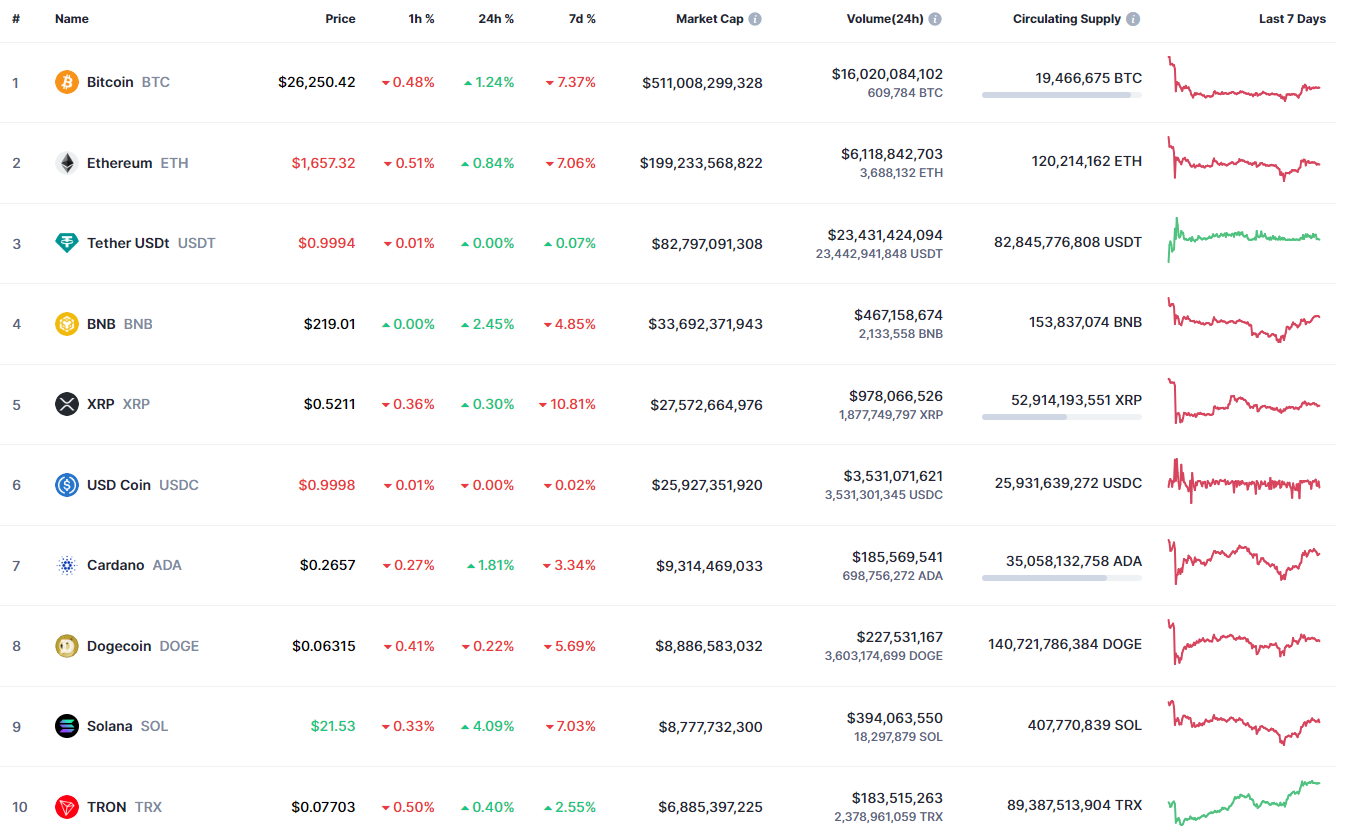This screenshot has height=836, width=1359.
Task: Click the Dogecoin DOGE coin icon
Action: [66, 645]
